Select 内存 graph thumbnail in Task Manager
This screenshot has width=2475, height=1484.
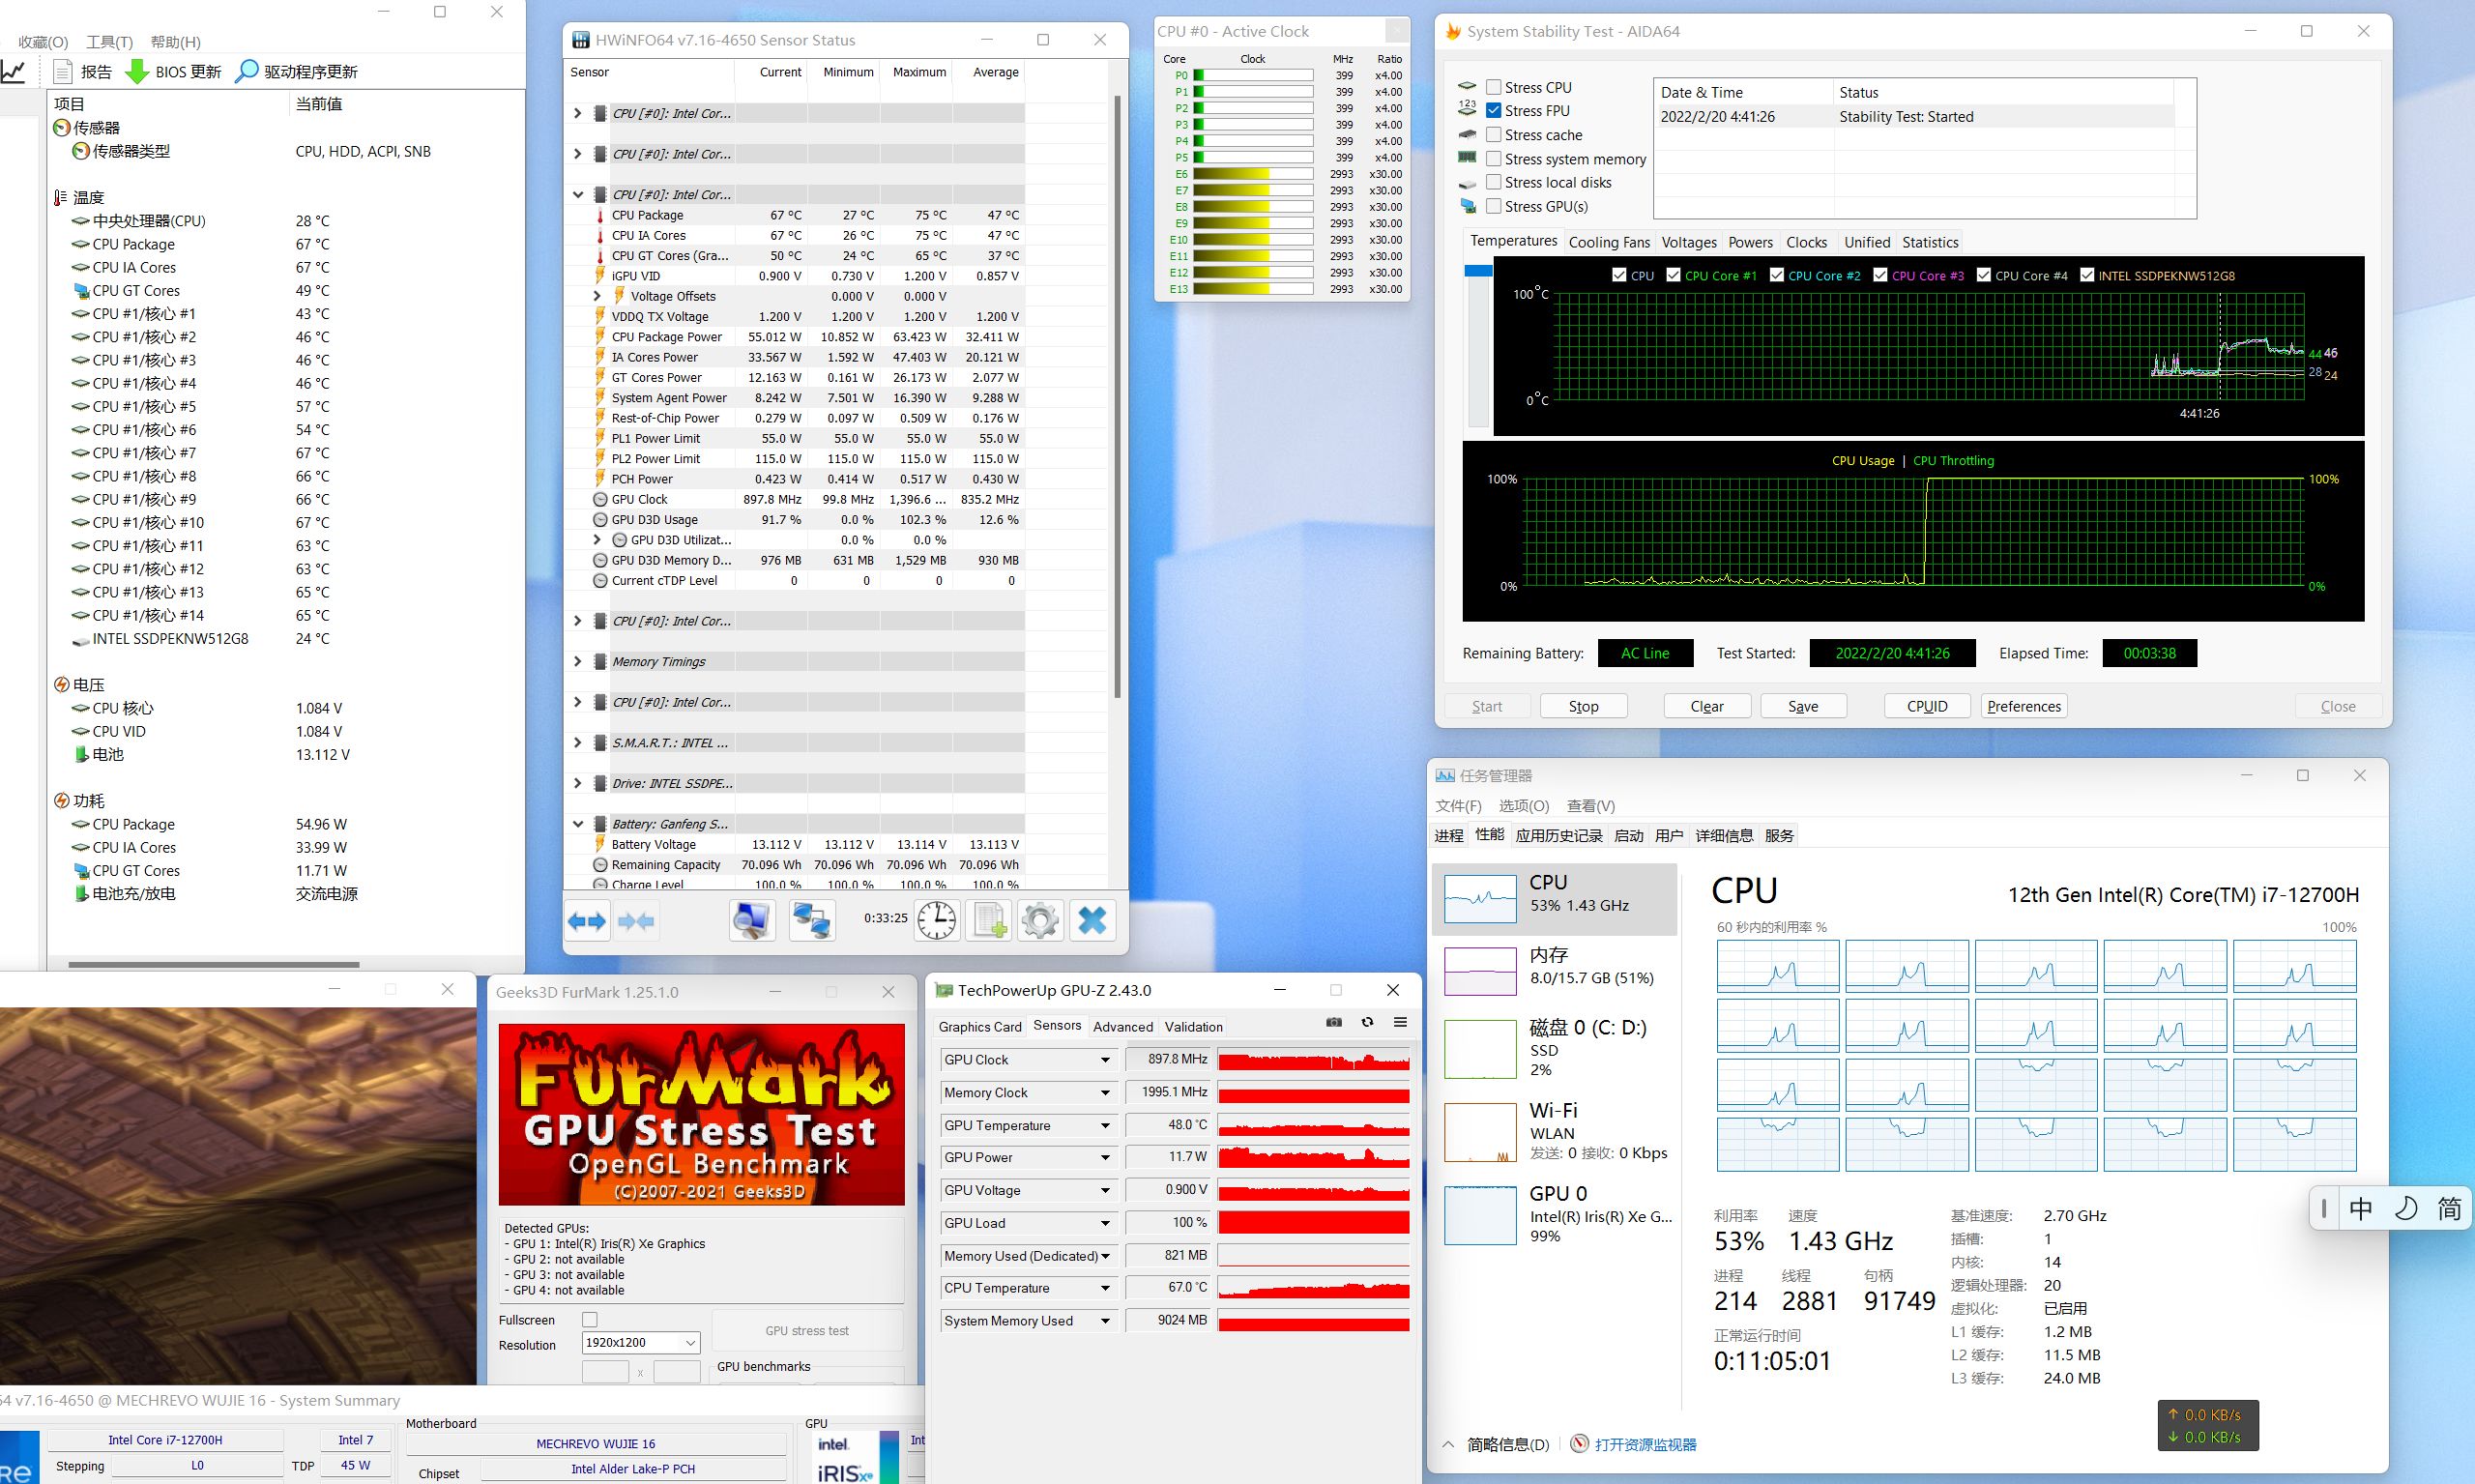(1480, 971)
